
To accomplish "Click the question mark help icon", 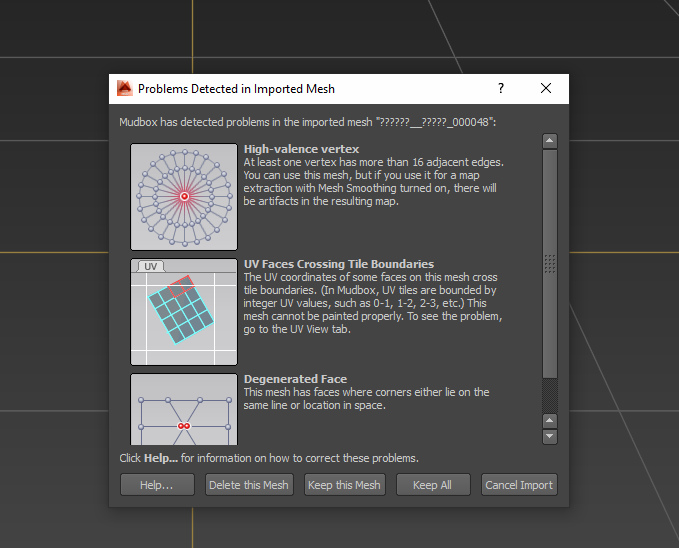I will click(x=501, y=88).
